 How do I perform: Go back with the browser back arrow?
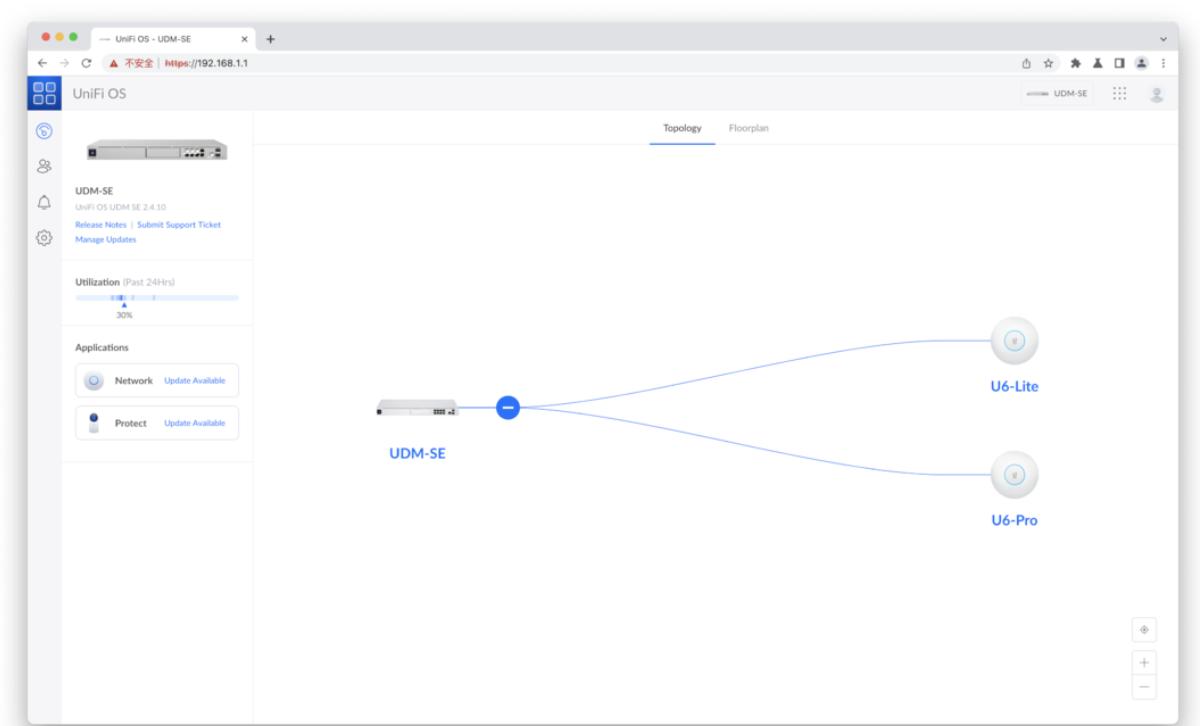[41, 63]
